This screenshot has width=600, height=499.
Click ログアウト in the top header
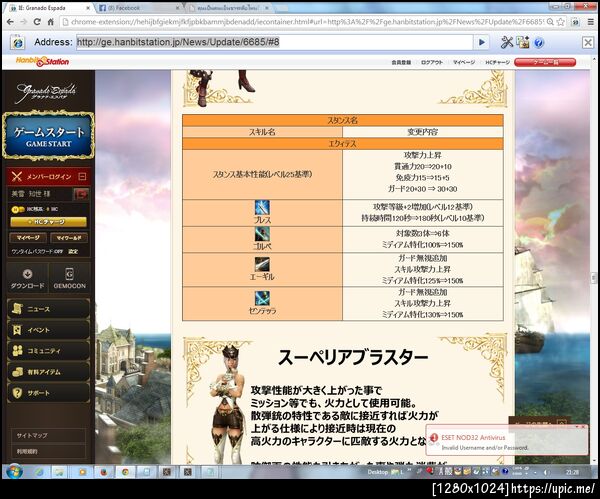pos(432,62)
